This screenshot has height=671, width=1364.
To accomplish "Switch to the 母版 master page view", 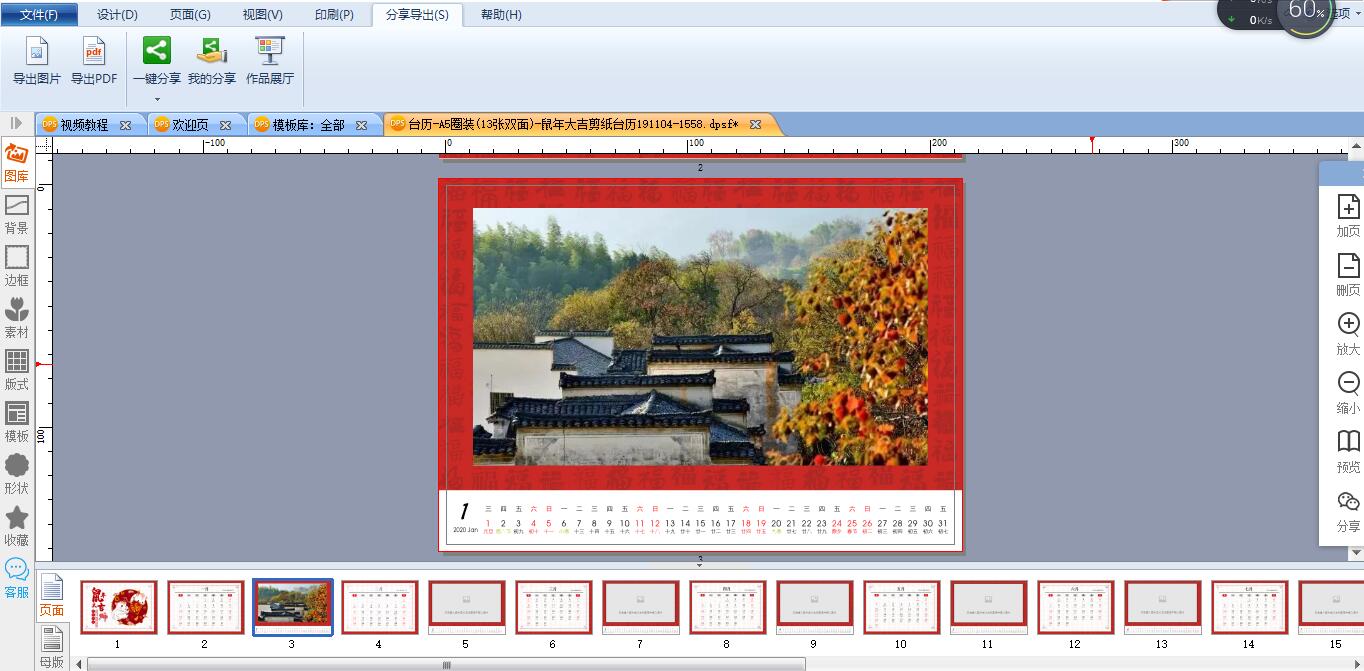I will 52,648.
